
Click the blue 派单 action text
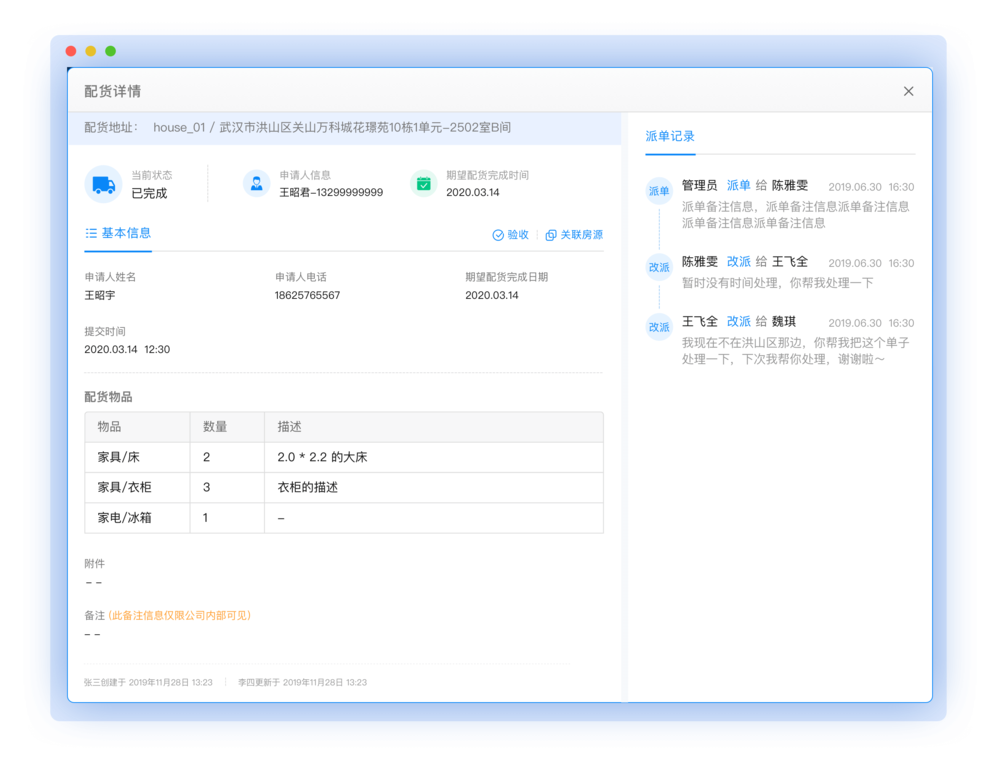pyautogui.click(x=739, y=186)
